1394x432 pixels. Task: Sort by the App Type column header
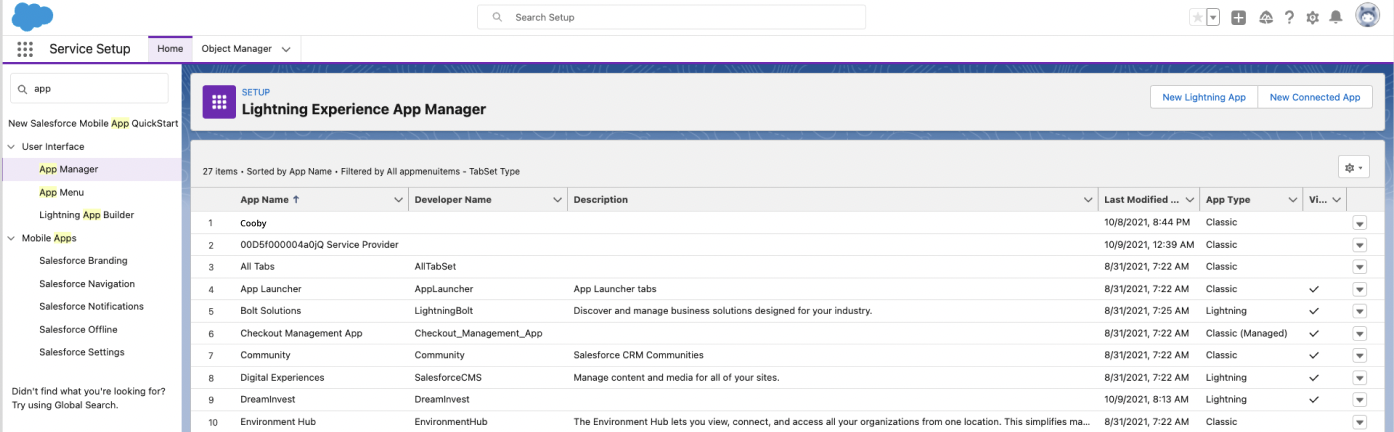pos(1228,200)
